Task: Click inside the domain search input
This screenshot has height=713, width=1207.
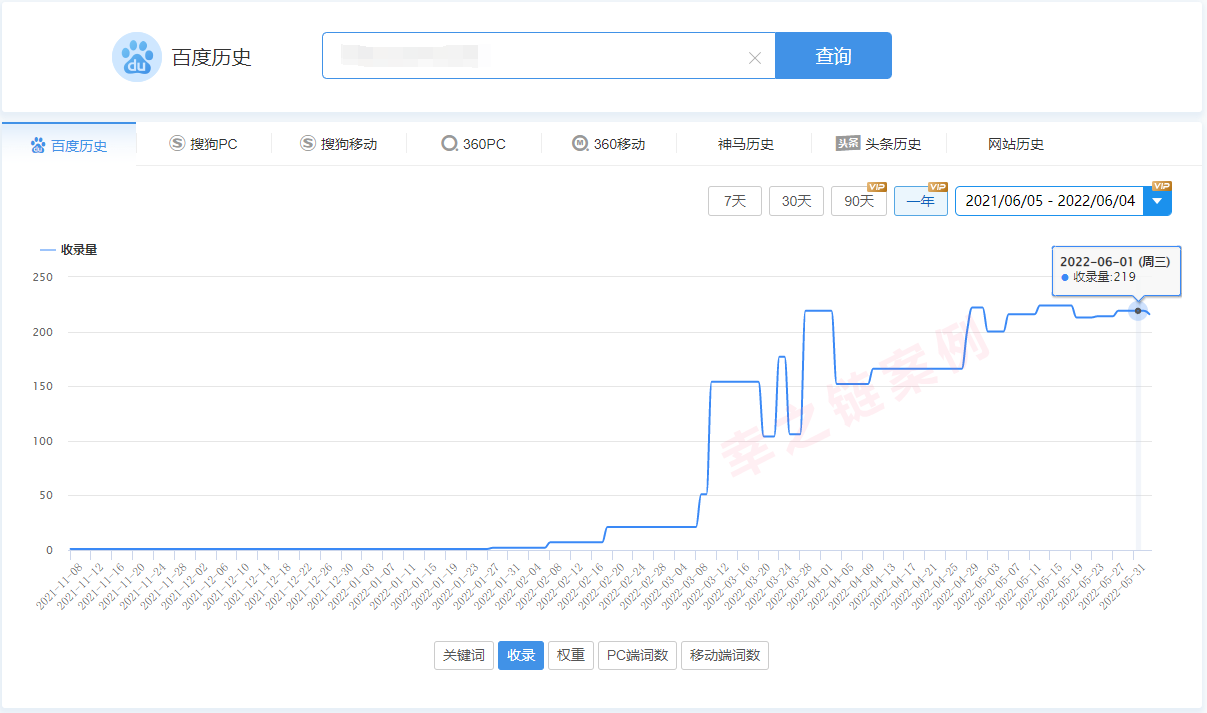Action: (540, 56)
